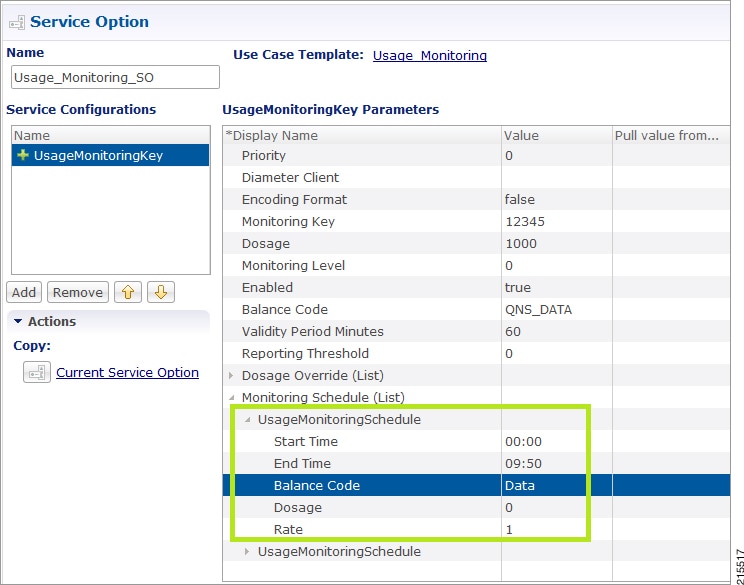Click the Name input field Usage_Monitoring_SO

pyautogui.click(x=115, y=77)
